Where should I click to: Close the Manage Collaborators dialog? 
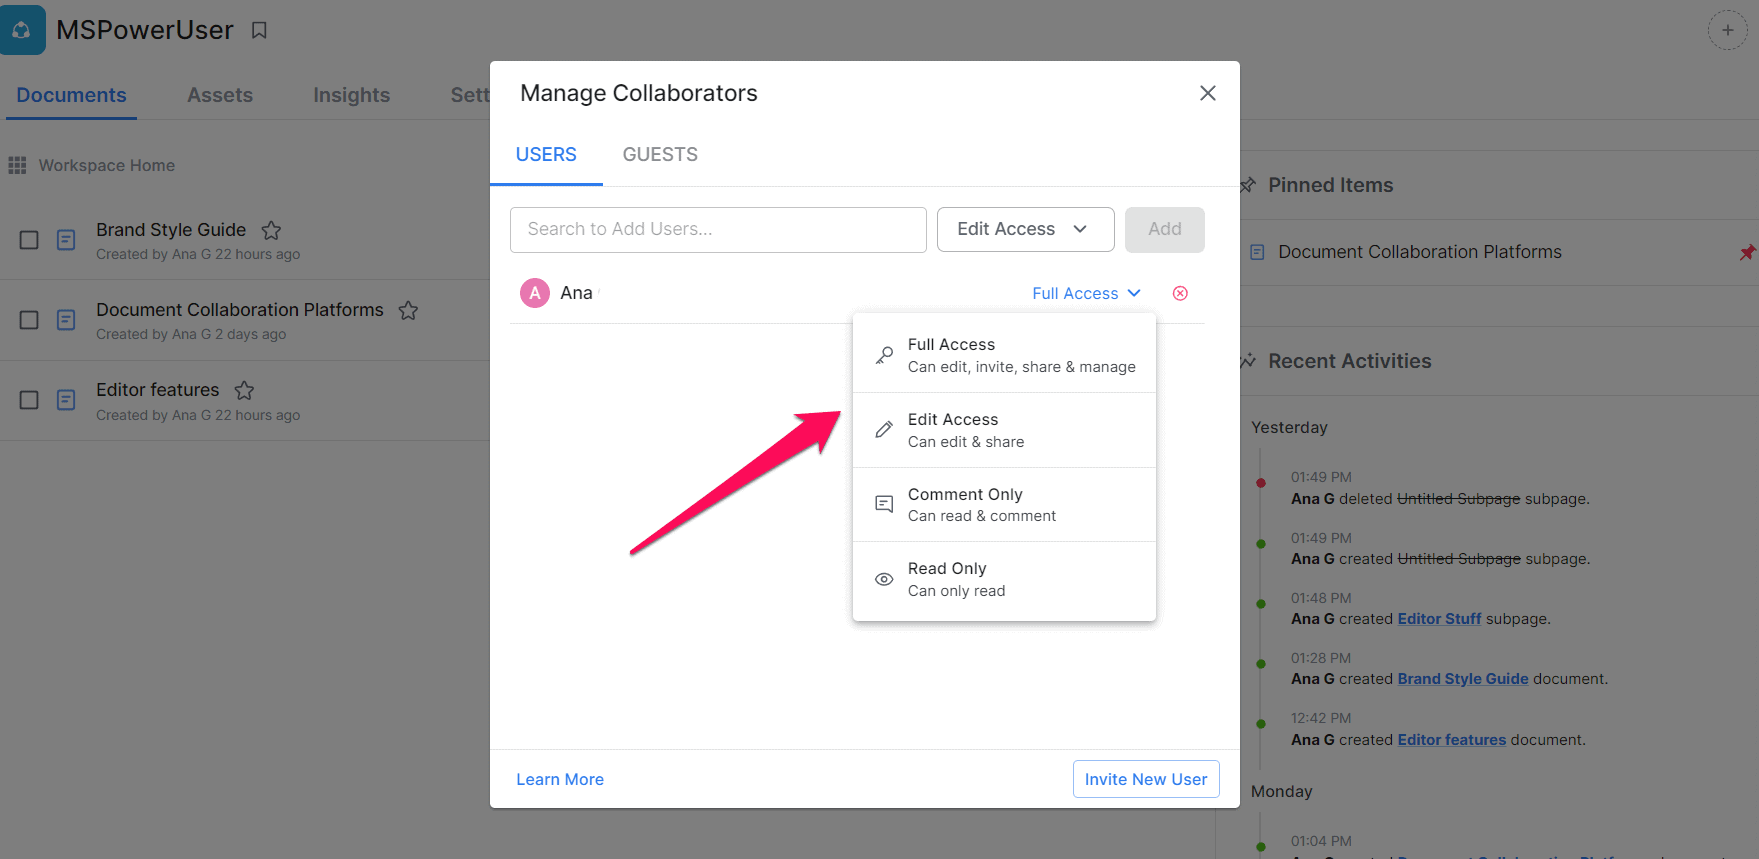1207,93
